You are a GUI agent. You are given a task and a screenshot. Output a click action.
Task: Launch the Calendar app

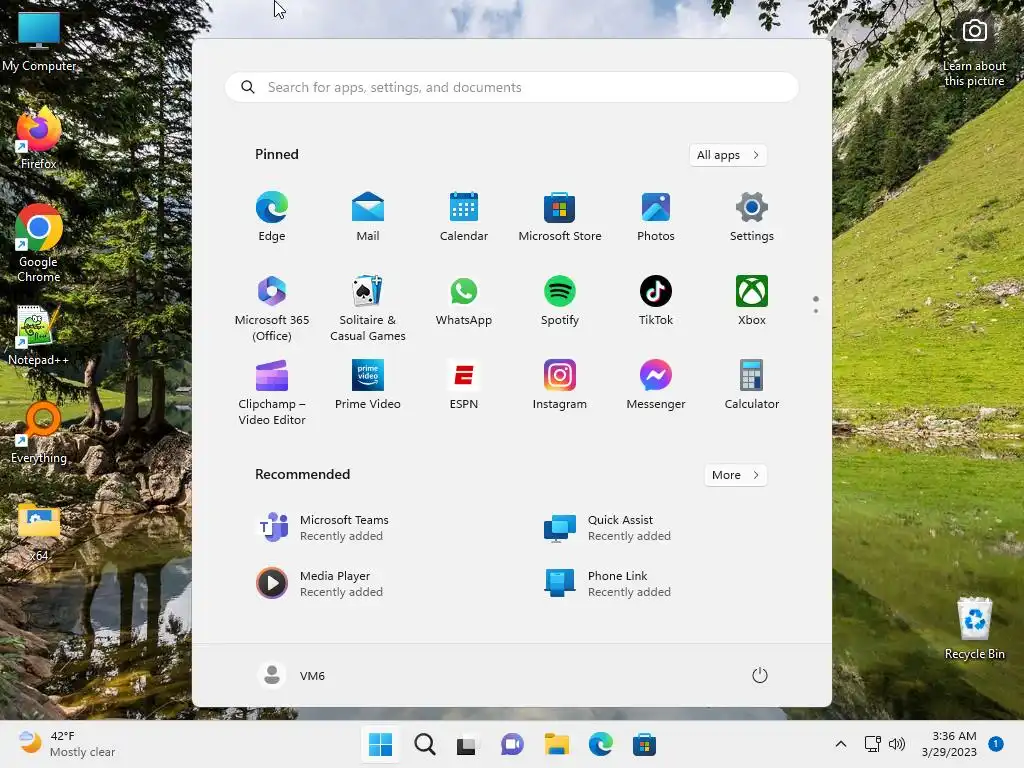coord(464,217)
